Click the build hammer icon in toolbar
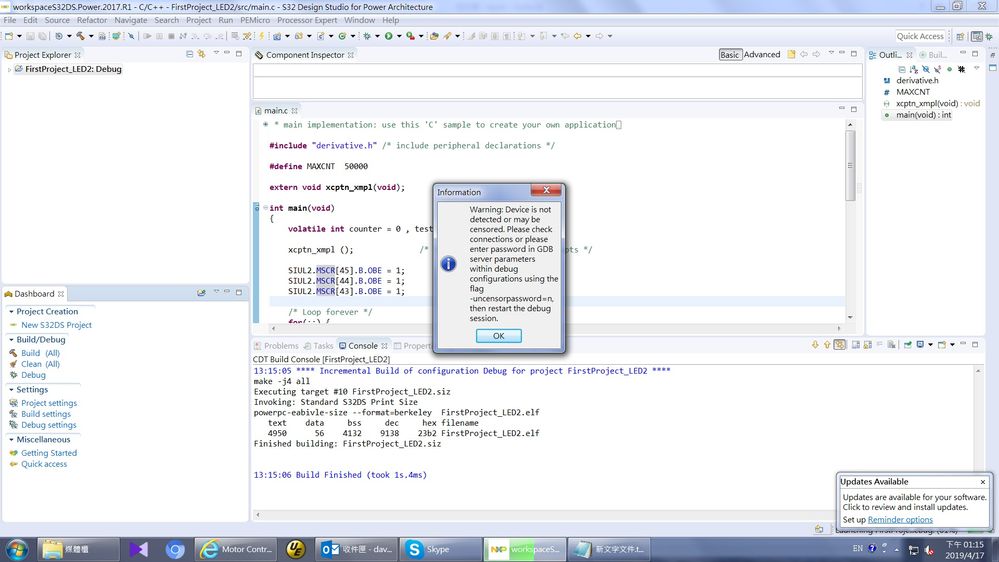 point(80,36)
